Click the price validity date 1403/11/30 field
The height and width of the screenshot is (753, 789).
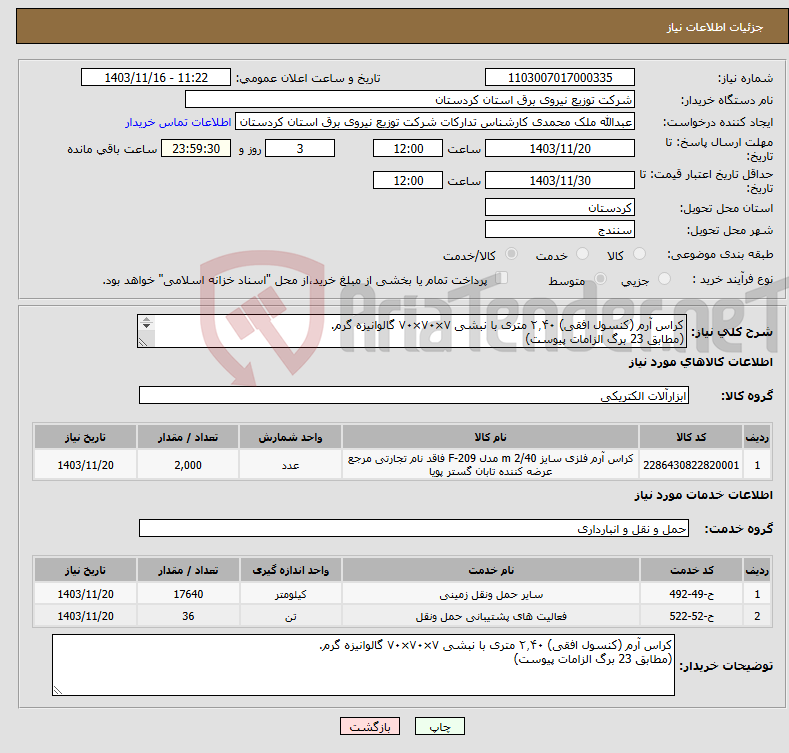pyautogui.click(x=560, y=180)
